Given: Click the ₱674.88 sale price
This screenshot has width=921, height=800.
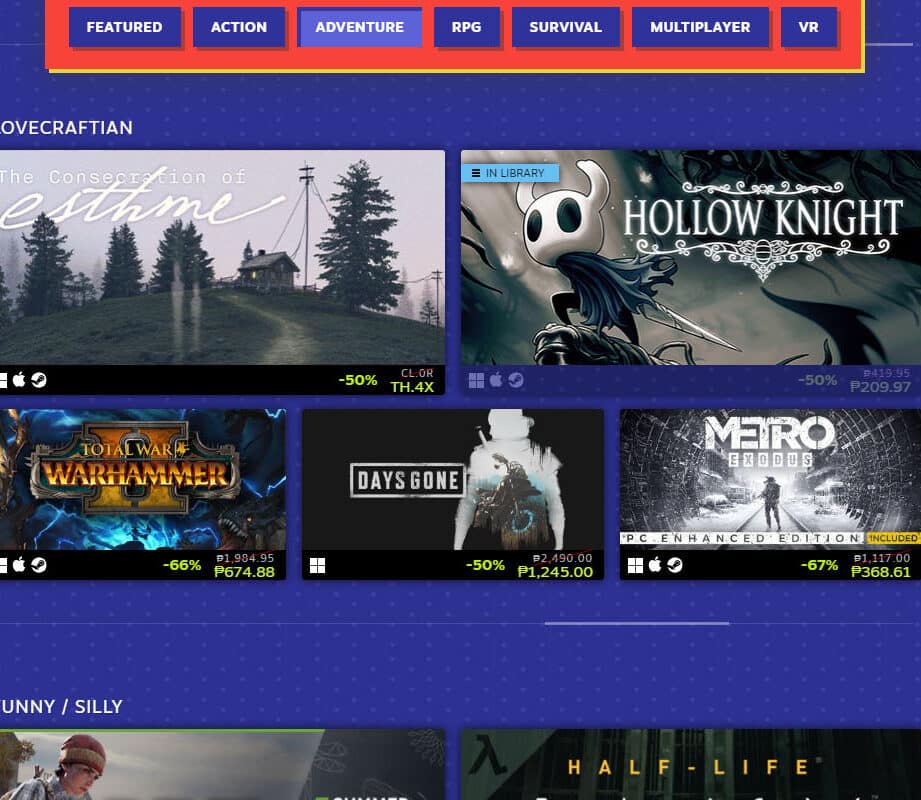Looking at the screenshot, I should (x=244, y=572).
